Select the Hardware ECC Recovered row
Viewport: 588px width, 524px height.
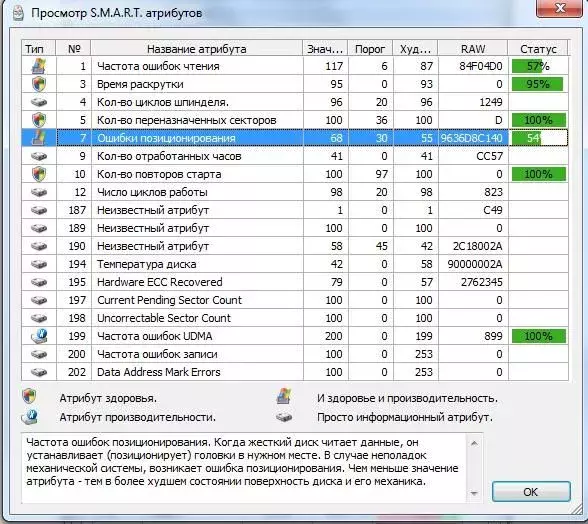tap(295, 282)
